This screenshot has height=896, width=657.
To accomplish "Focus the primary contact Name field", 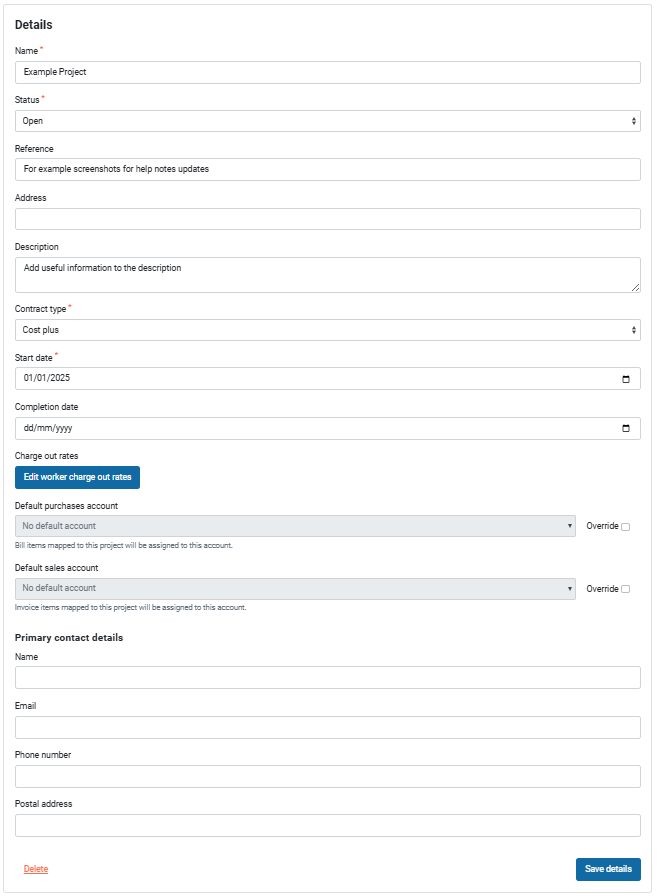I will tap(327, 678).
